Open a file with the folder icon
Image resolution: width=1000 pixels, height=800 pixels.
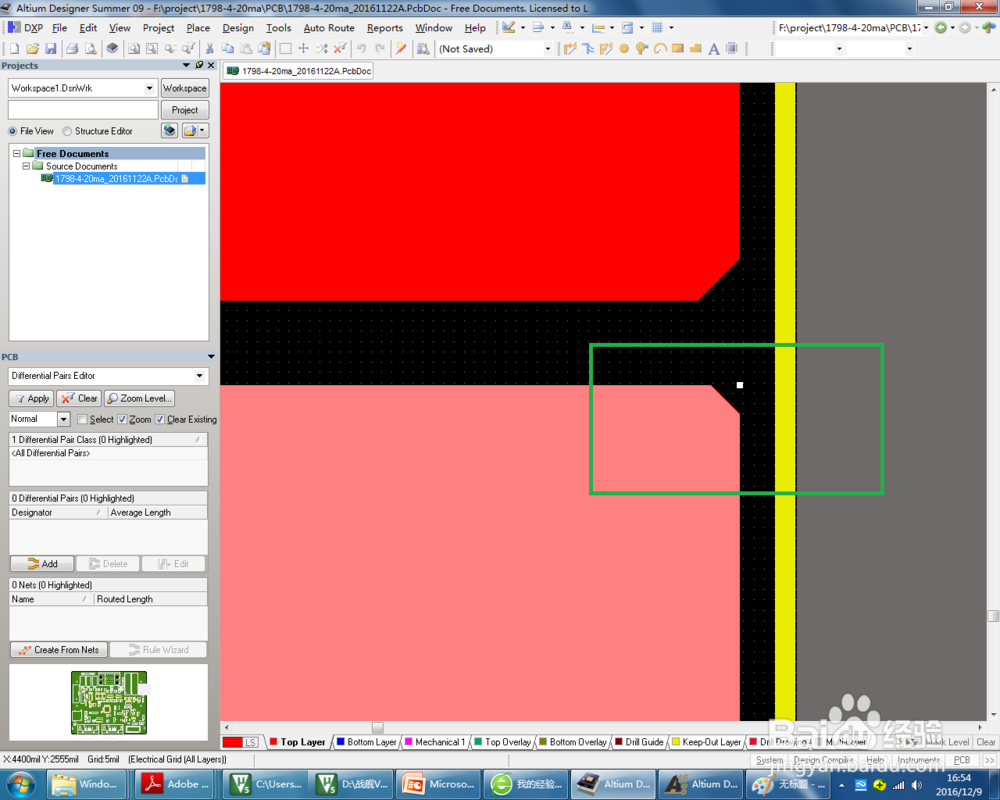[33, 48]
